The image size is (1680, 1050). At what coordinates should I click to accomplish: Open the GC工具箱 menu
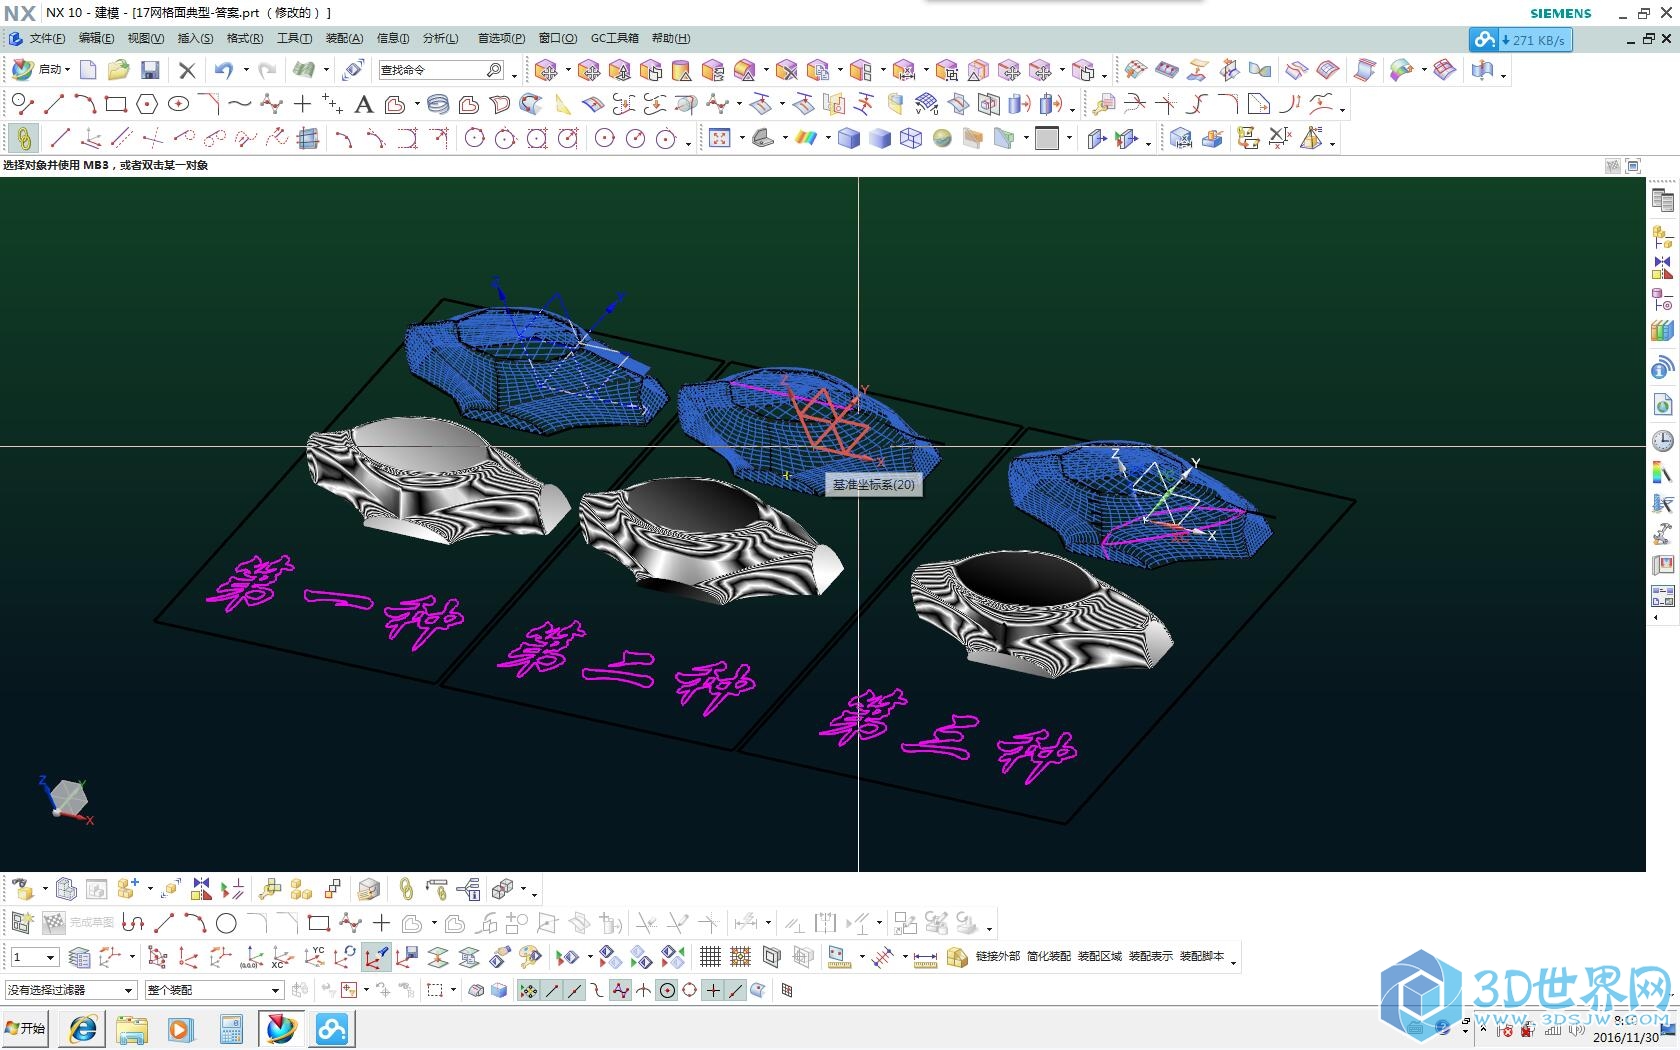[x=614, y=38]
